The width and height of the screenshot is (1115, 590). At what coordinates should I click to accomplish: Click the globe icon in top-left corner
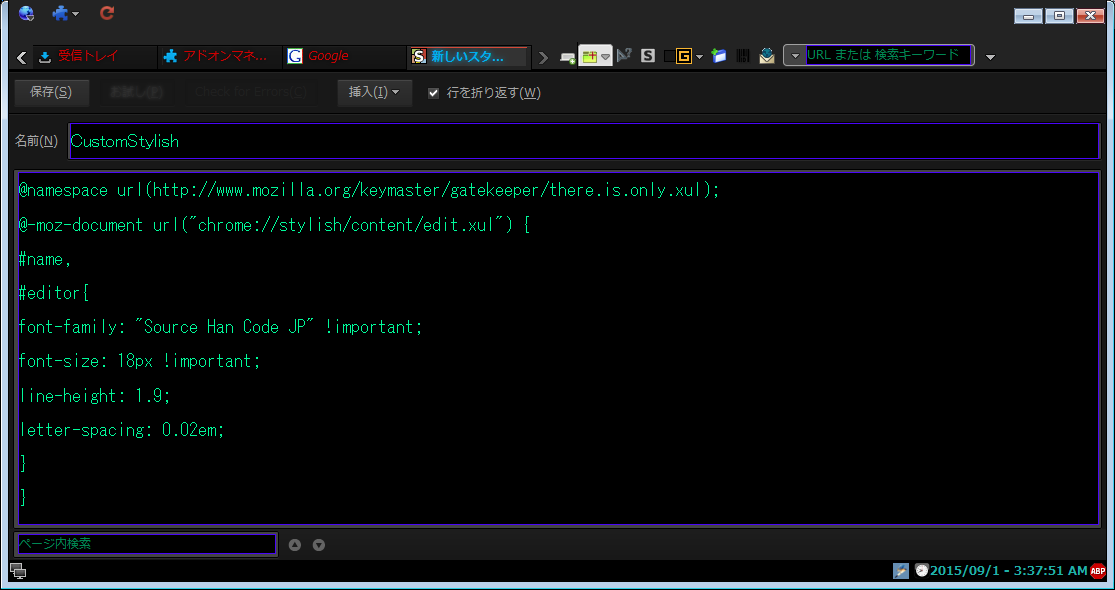pyautogui.click(x=26, y=13)
